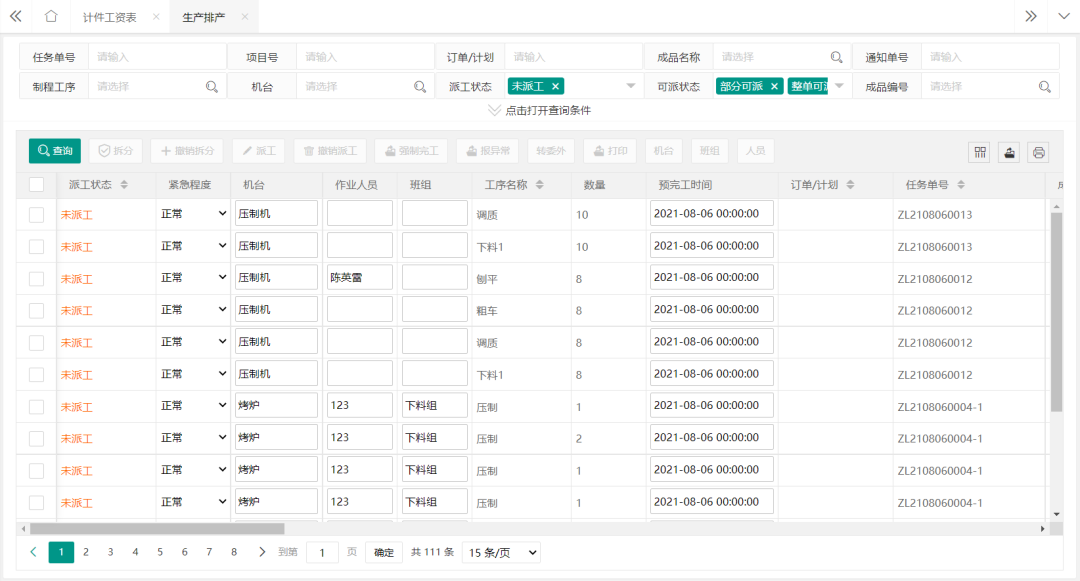
Task: Click the double-right chevron tab scroll icon
Action: tap(1031, 16)
